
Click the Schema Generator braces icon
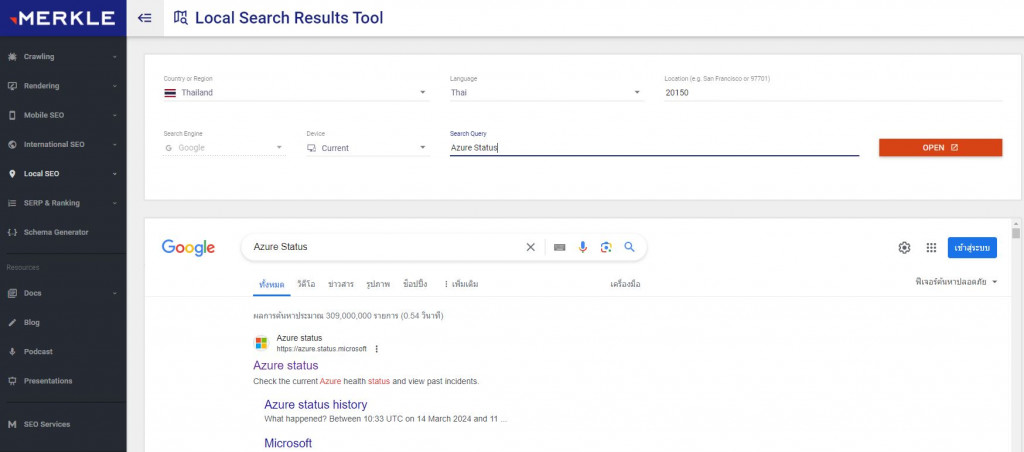coord(12,233)
